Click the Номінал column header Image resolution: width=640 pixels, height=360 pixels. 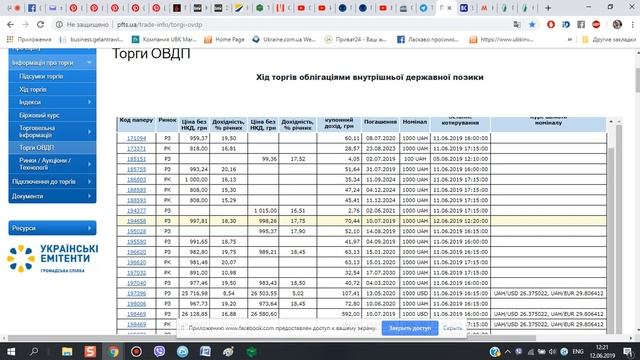415,124
